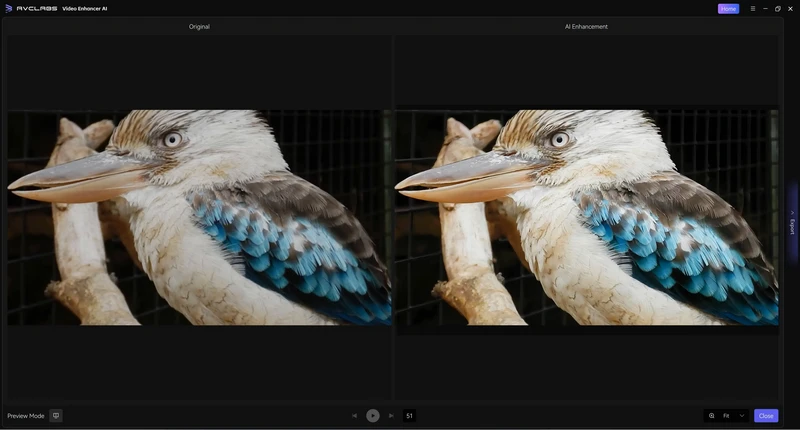
Task: Open the hamburger menu
Action: (753, 9)
